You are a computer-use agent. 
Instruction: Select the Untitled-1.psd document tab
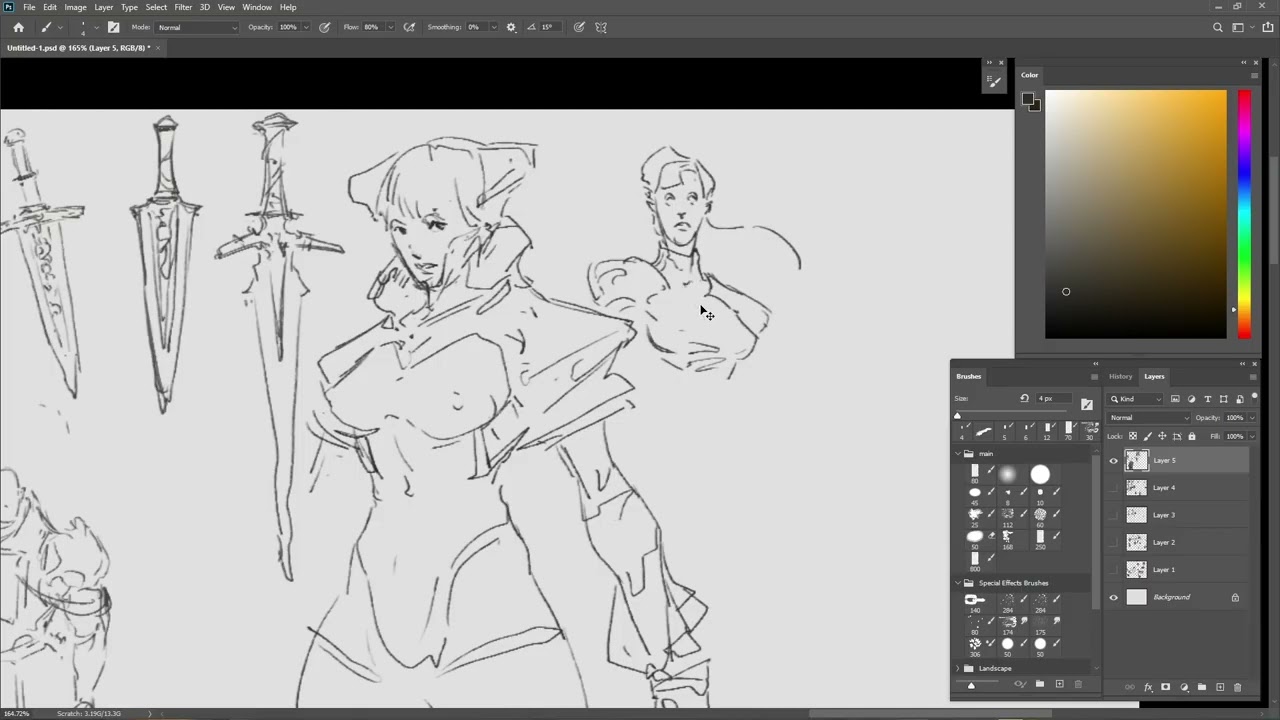[78, 48]
